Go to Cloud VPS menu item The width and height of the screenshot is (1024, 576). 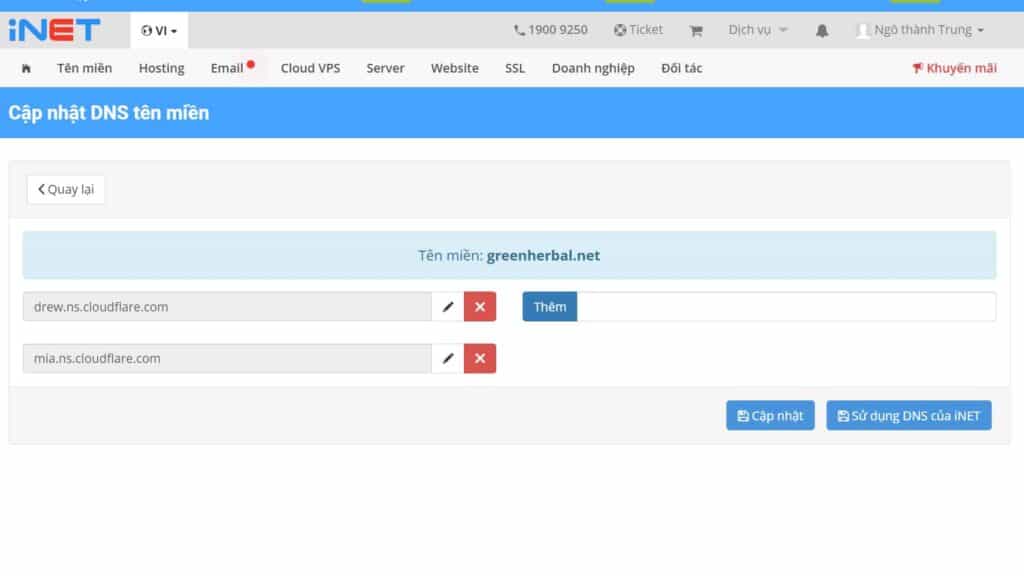click(x=310, y=68)
